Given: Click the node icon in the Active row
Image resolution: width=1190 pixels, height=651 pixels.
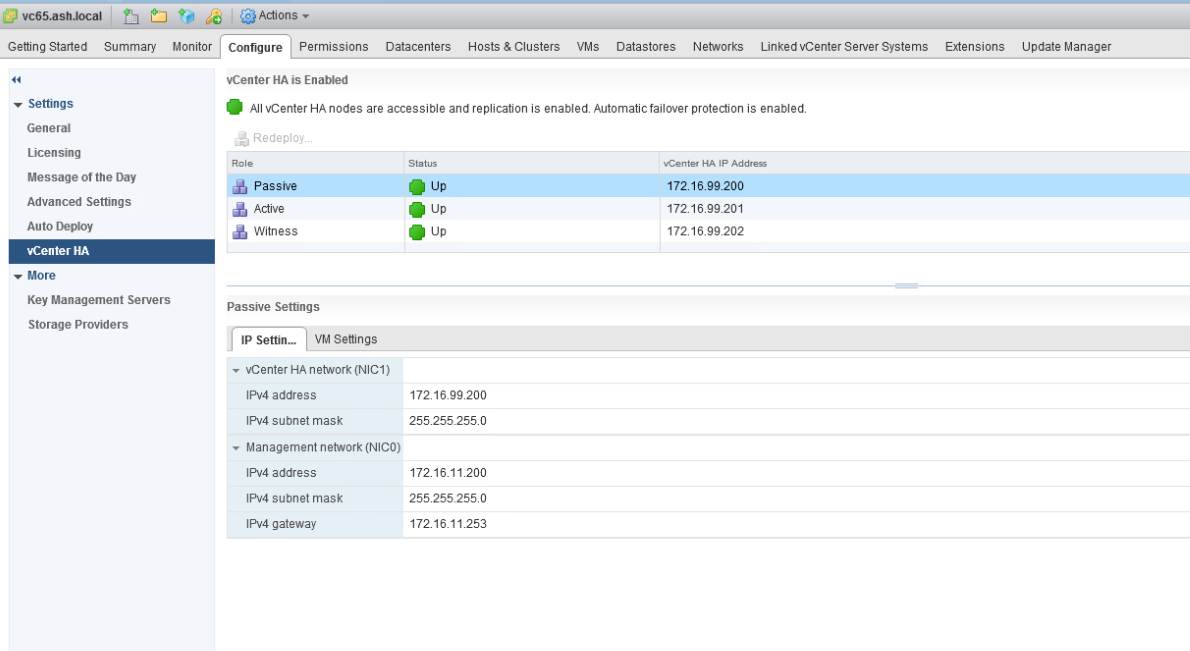Looking at the screenshot, I should pos(240,209).
